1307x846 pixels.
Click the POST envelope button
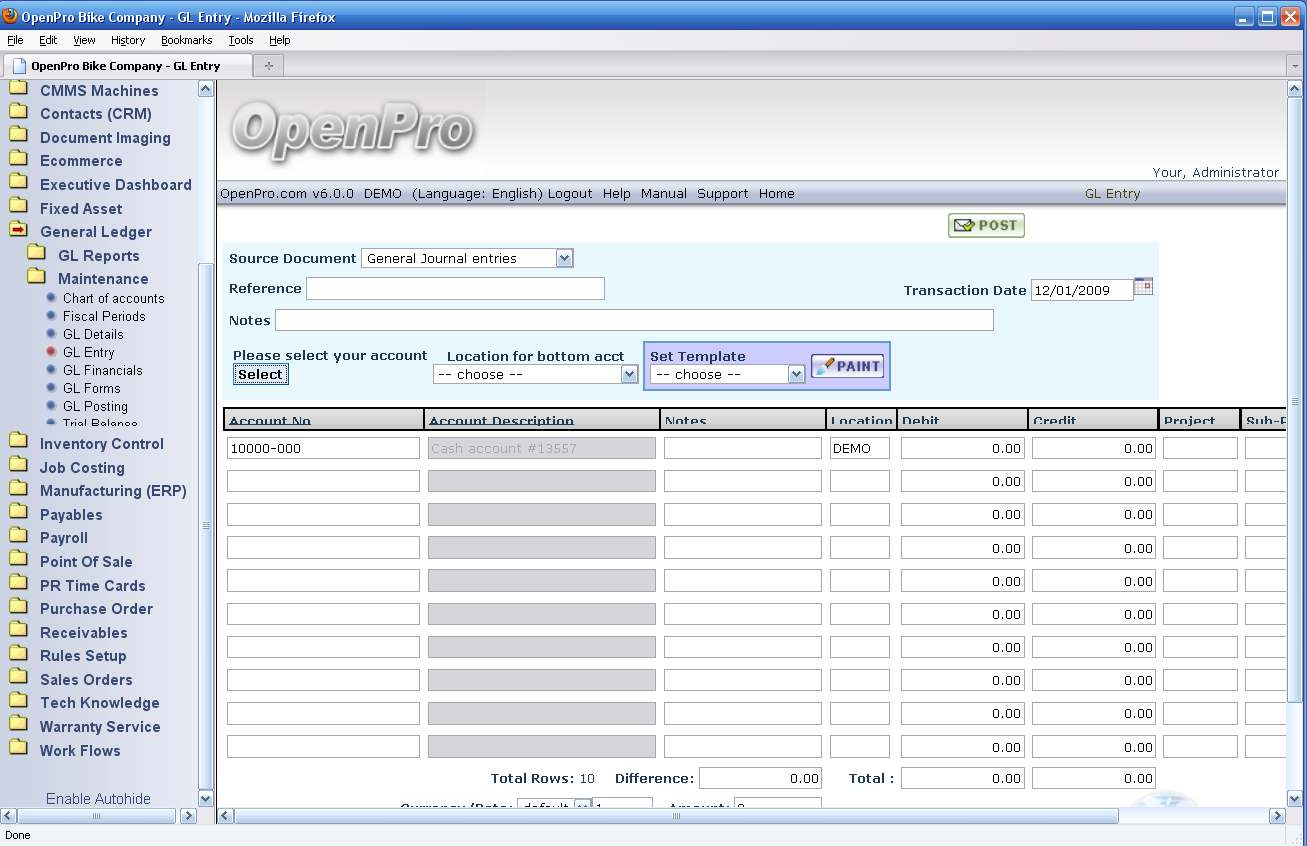coord(986,226)
